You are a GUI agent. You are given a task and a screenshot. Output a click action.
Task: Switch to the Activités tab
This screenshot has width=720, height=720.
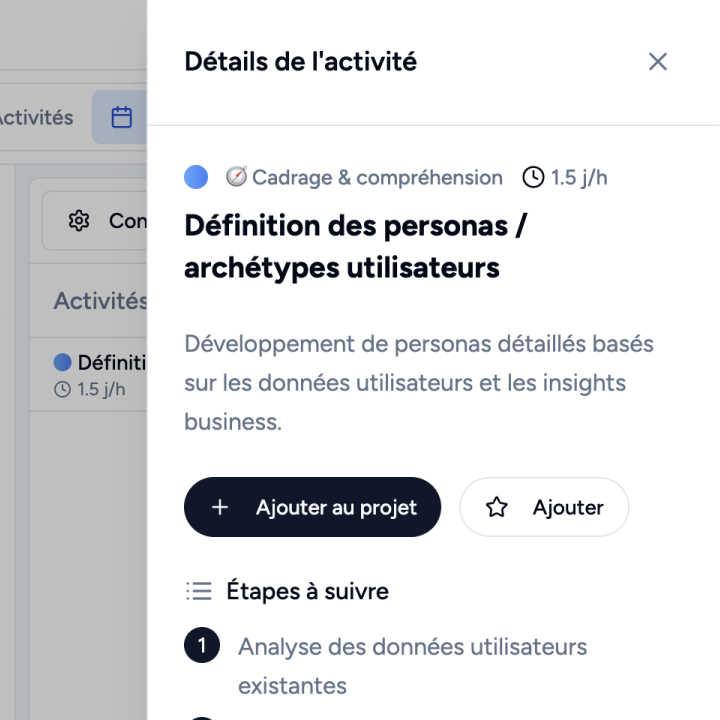point(36,117)
